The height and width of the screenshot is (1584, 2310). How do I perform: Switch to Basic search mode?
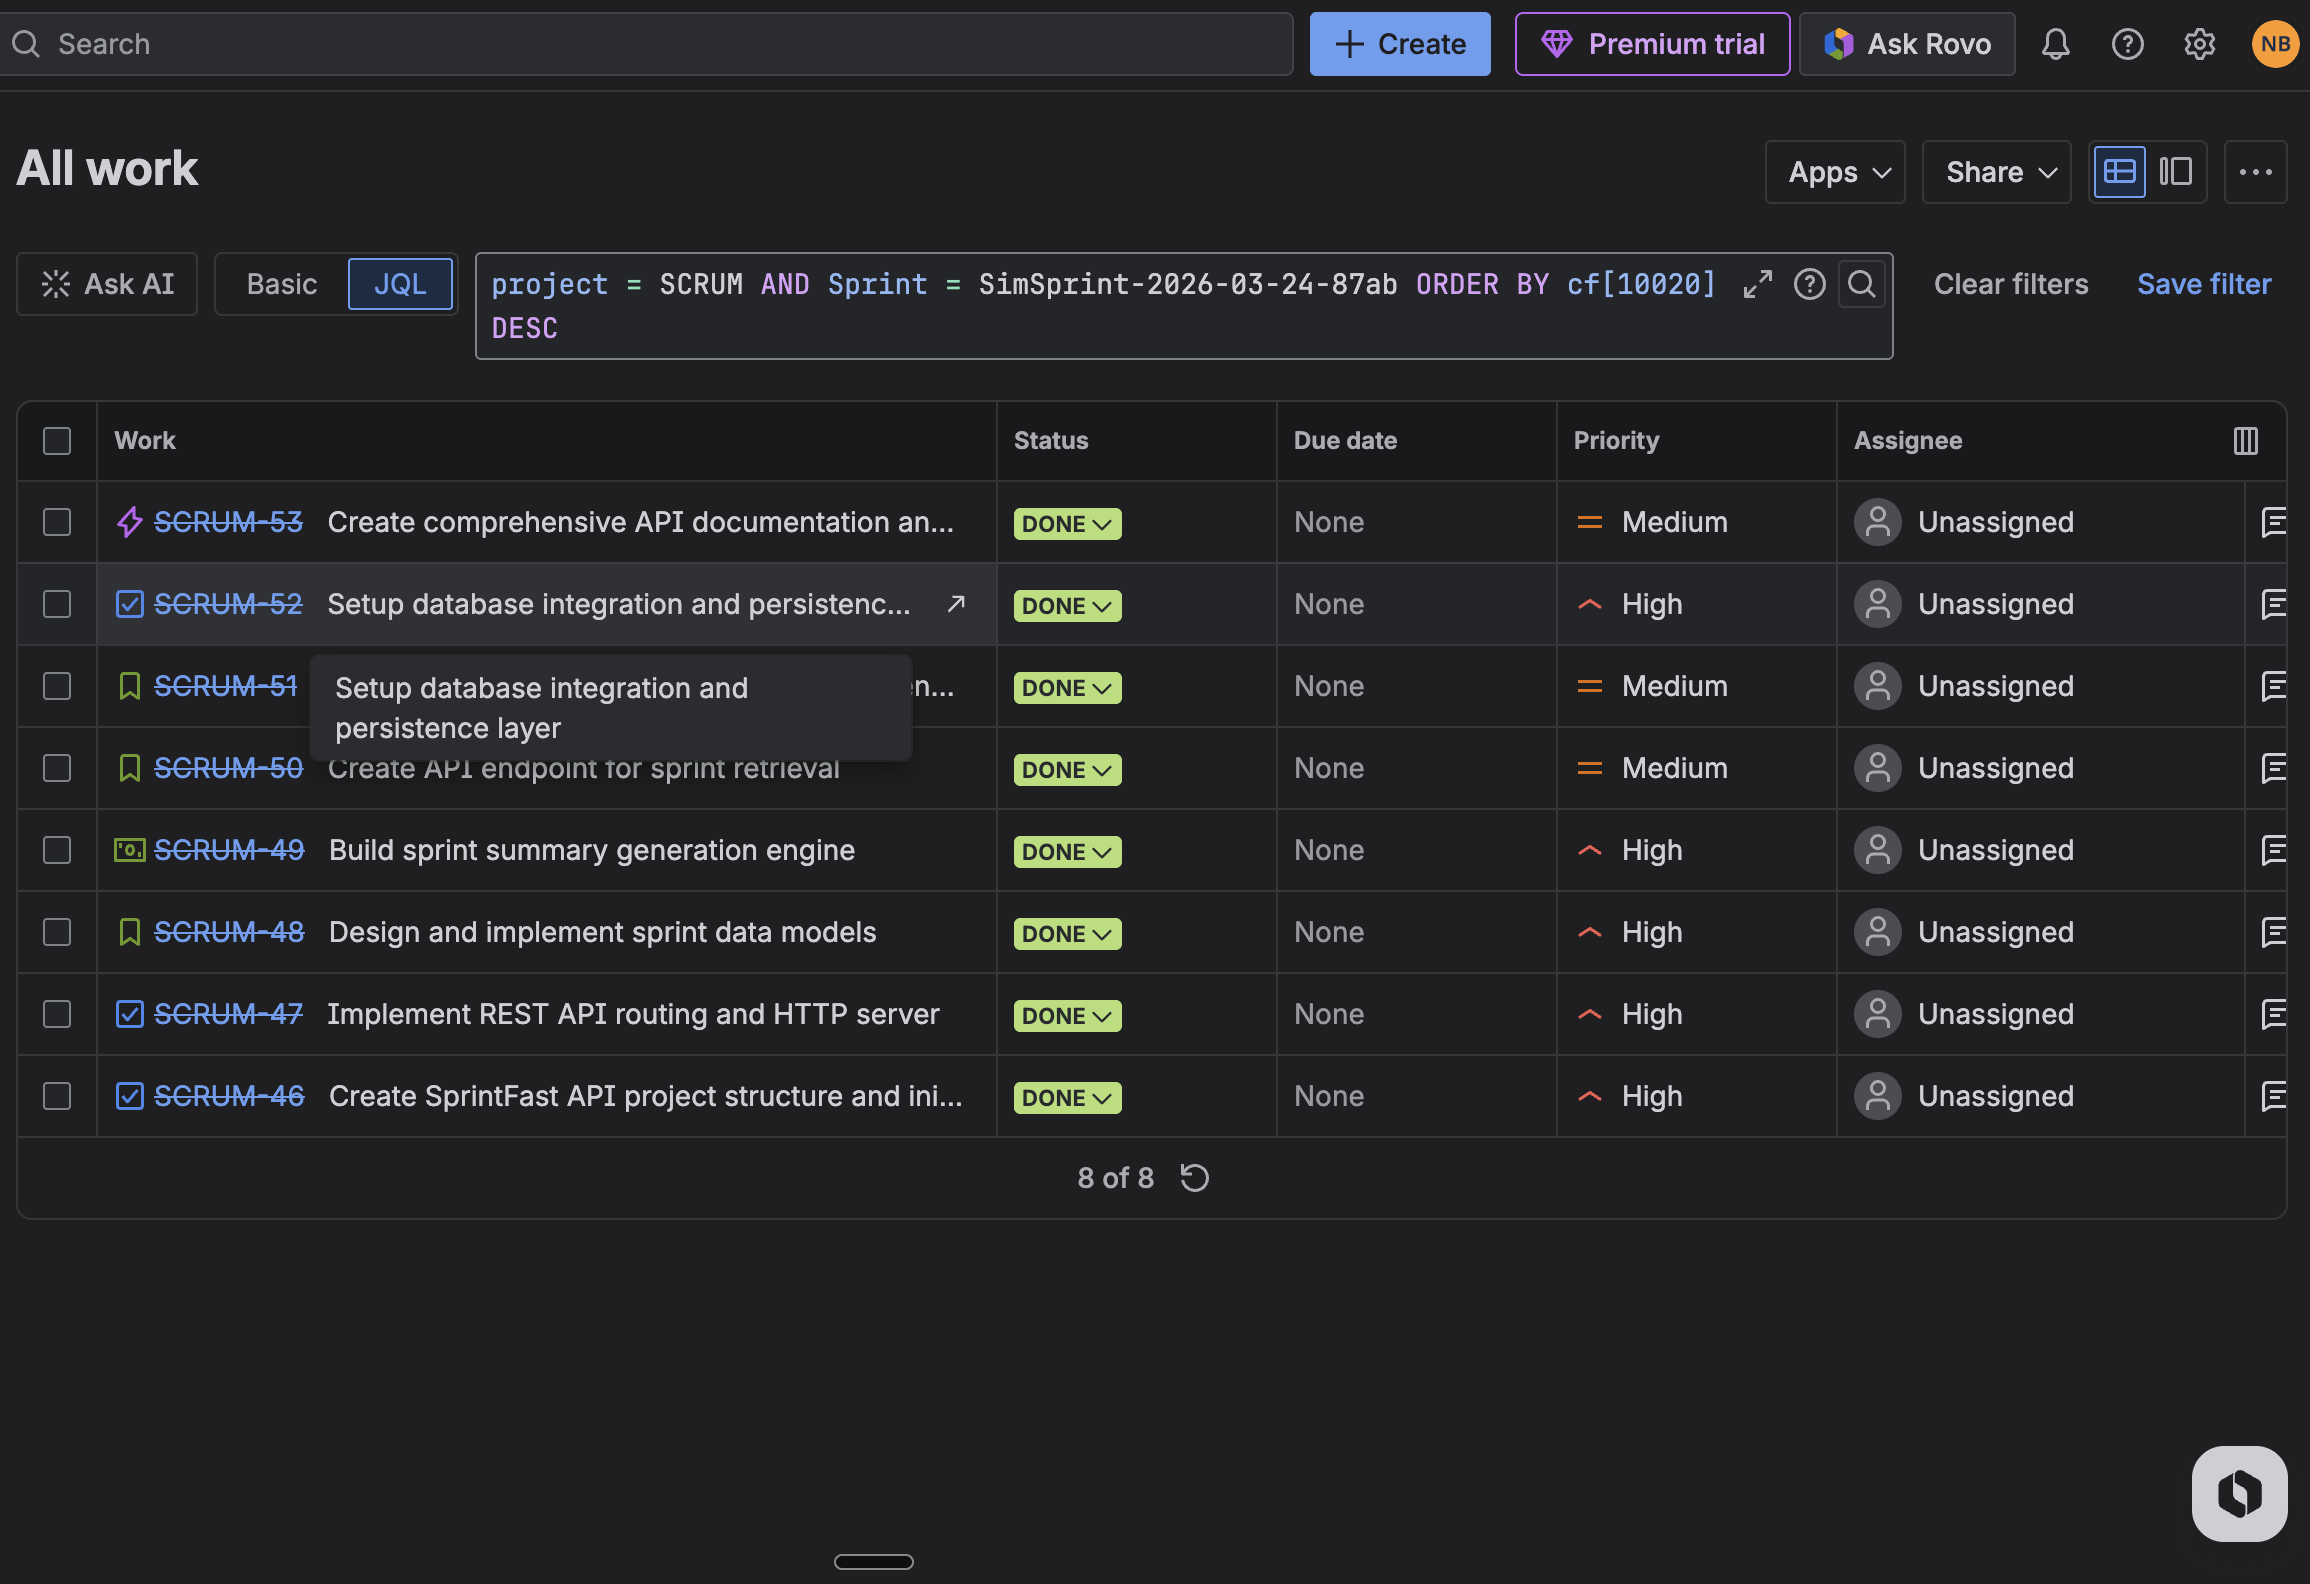tap(282, 284)
